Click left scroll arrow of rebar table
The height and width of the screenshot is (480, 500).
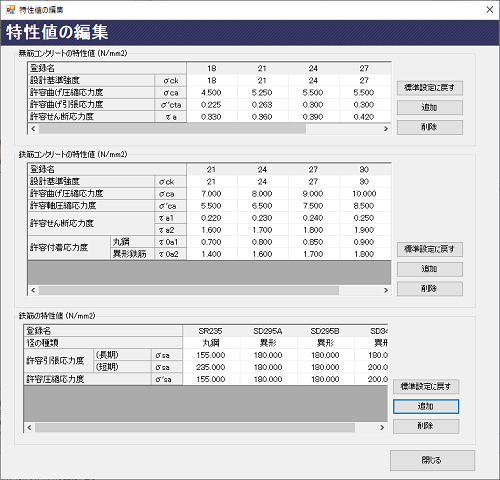(29, 428)
